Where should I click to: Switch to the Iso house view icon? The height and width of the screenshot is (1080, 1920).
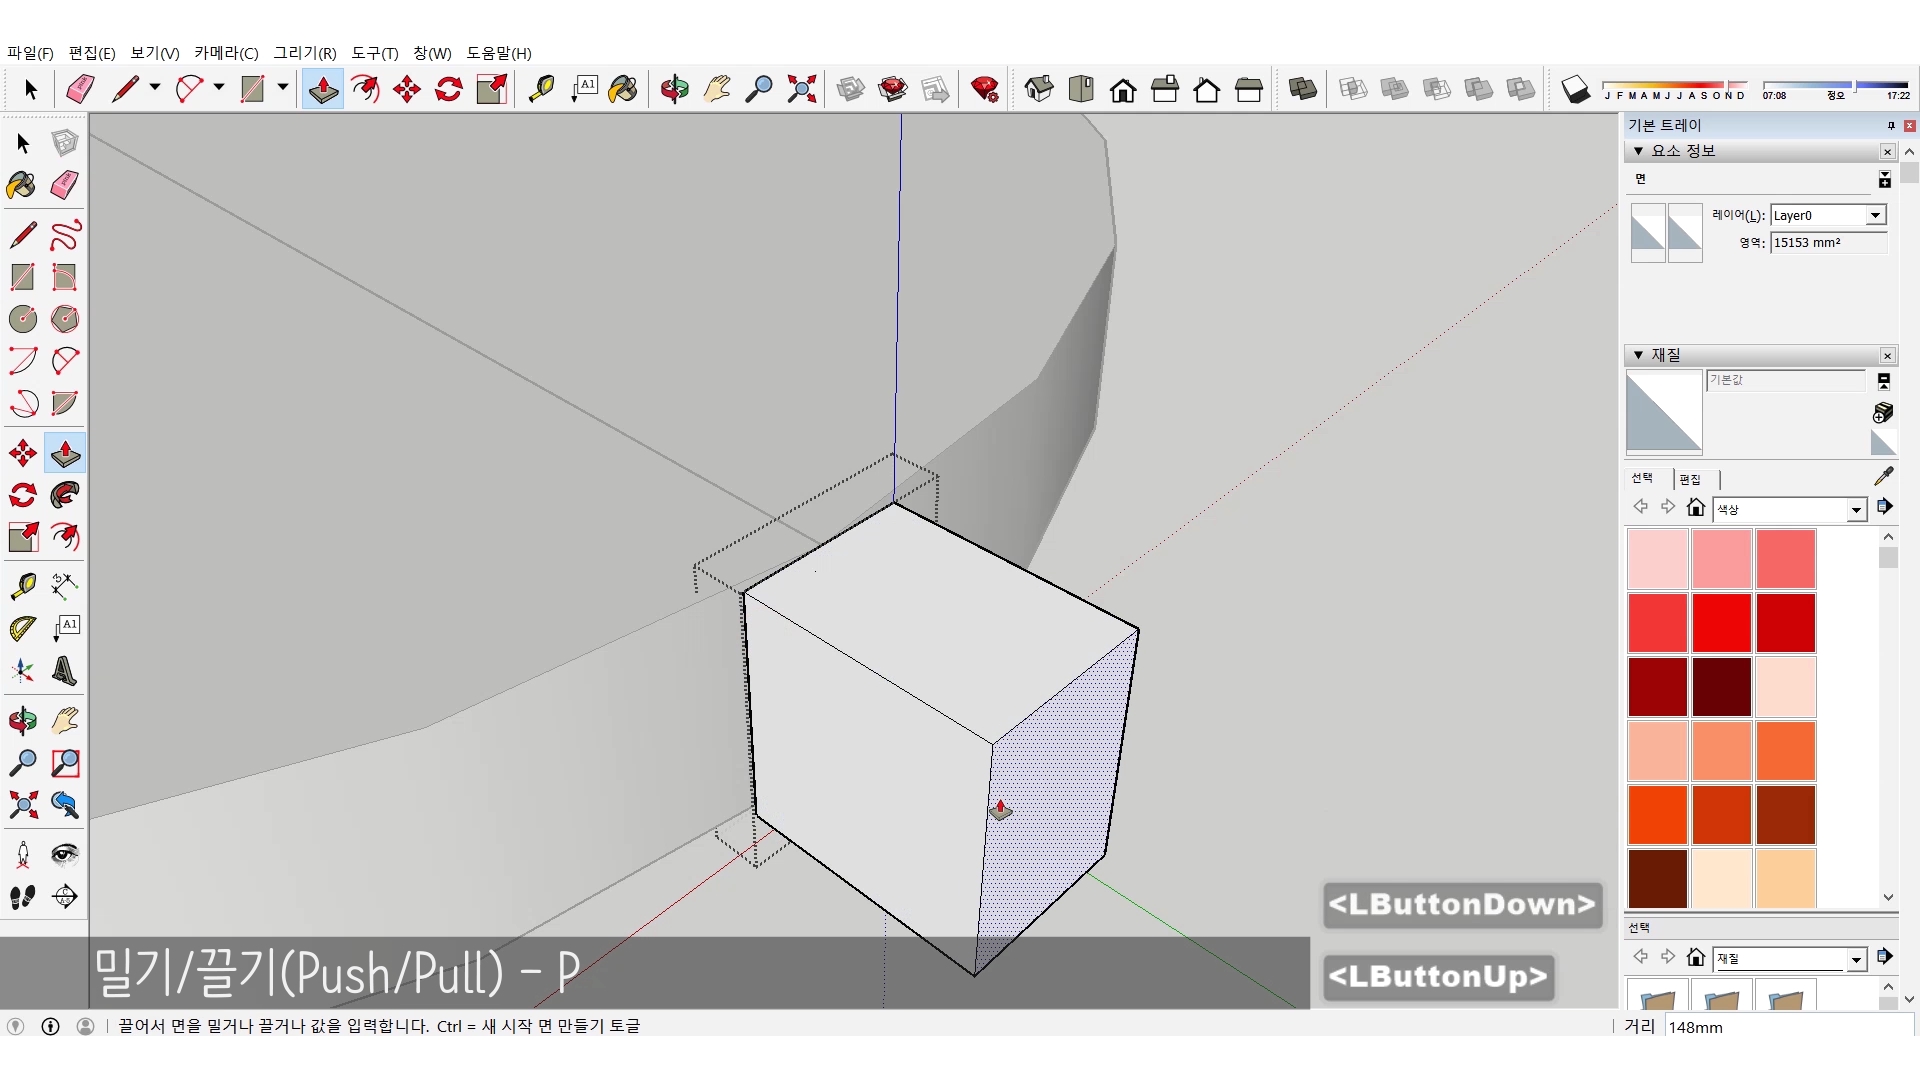coord(1039,90)
